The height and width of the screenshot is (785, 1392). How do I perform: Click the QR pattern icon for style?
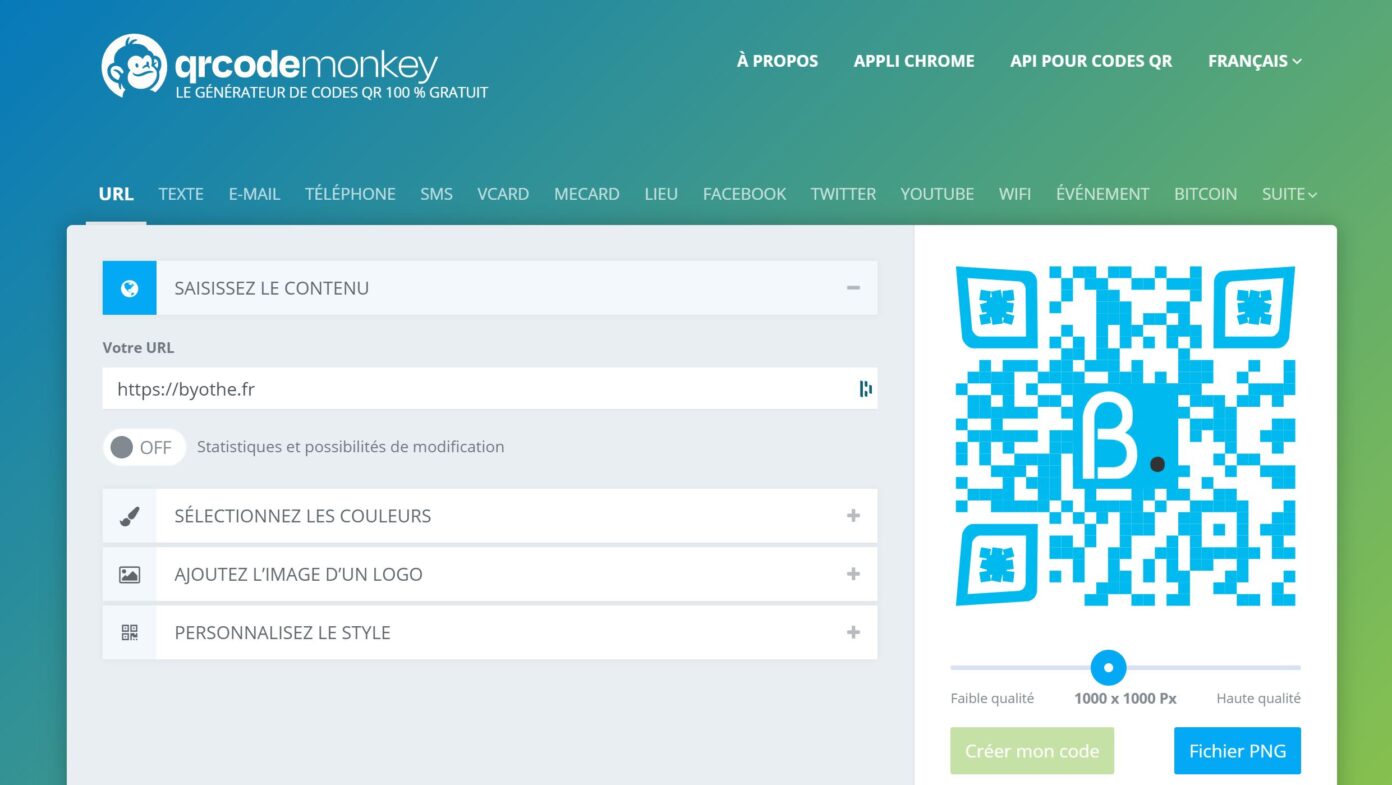pyautogui.click(x=129, y=632)
